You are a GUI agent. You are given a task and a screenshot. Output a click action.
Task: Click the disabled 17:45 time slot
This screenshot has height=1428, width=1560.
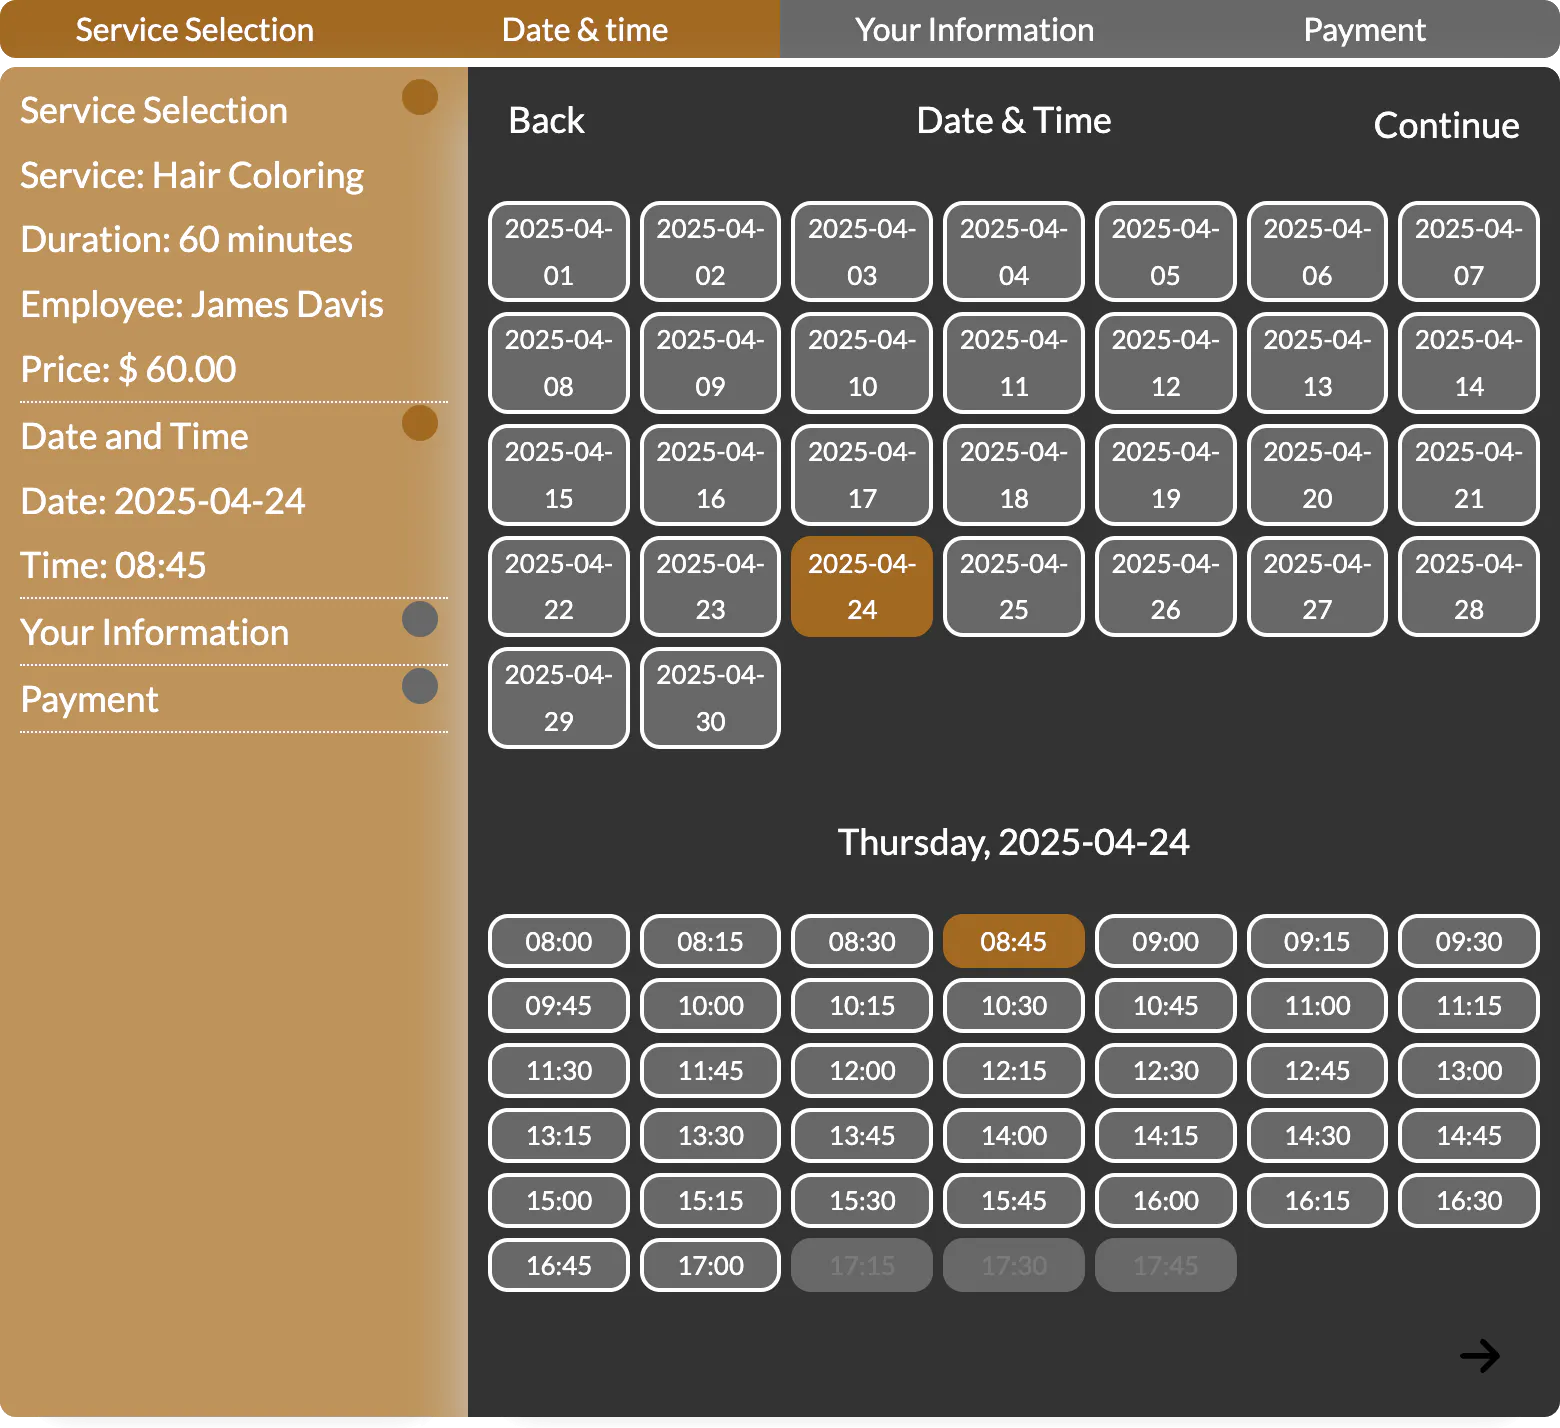1166,1266
